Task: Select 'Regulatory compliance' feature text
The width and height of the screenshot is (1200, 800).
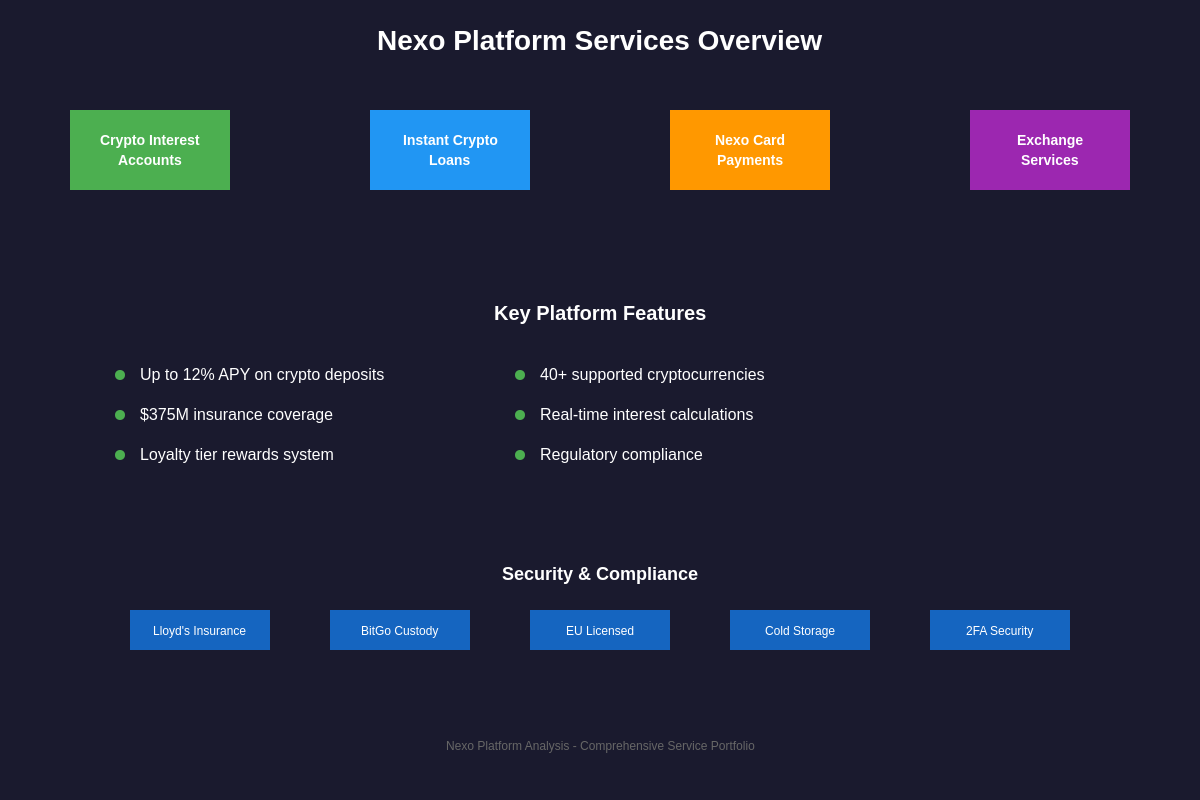Action: point(621,455)
